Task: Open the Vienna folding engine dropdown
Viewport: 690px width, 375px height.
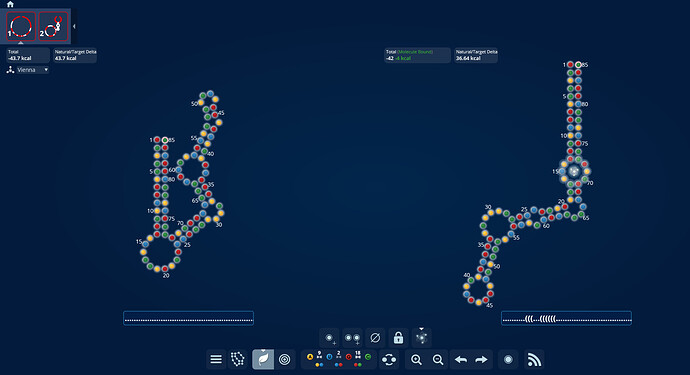Action: pyautogui.click(x=33, y=70)
